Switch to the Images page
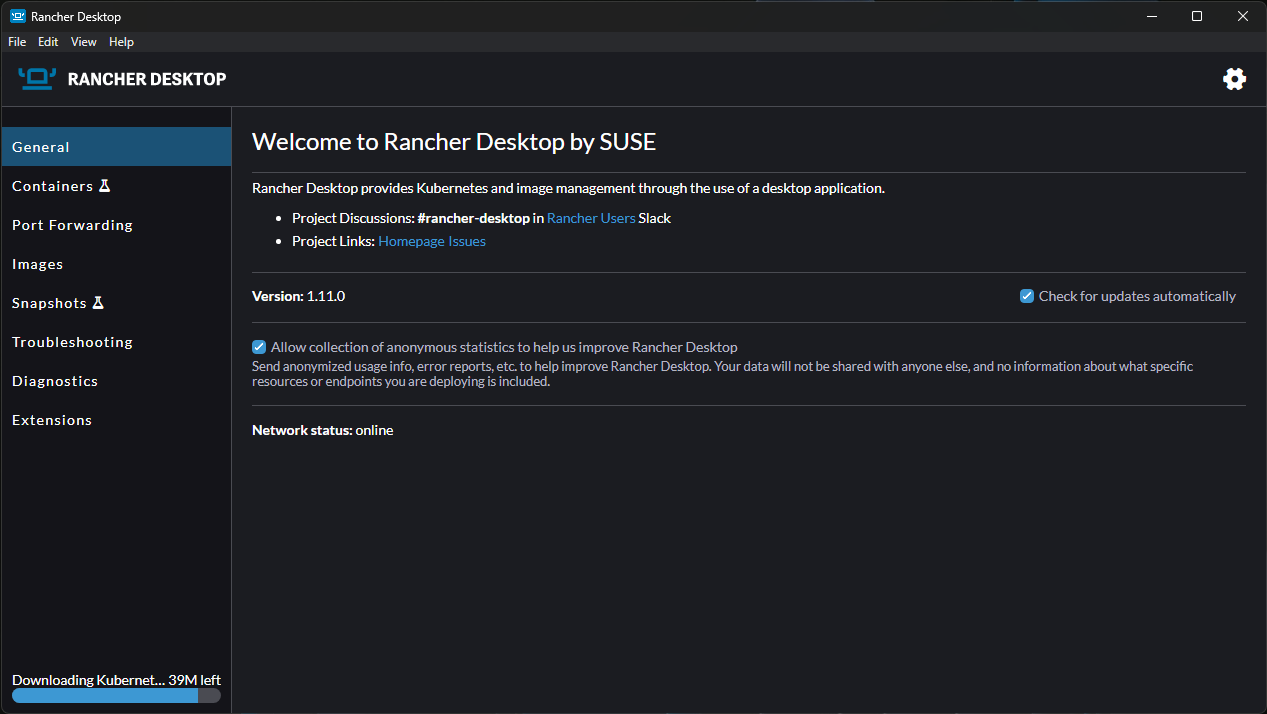 click(x=116, y=264)
